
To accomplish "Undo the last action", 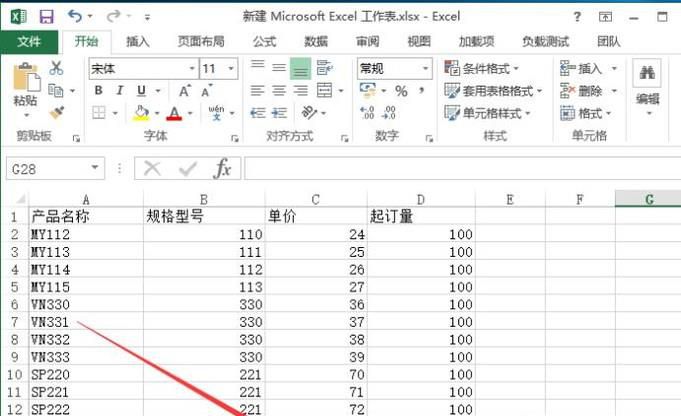I will [75, 17].
